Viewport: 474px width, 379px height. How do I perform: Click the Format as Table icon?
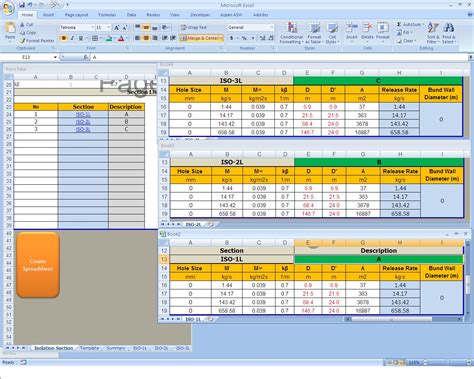tap(314, 33)
